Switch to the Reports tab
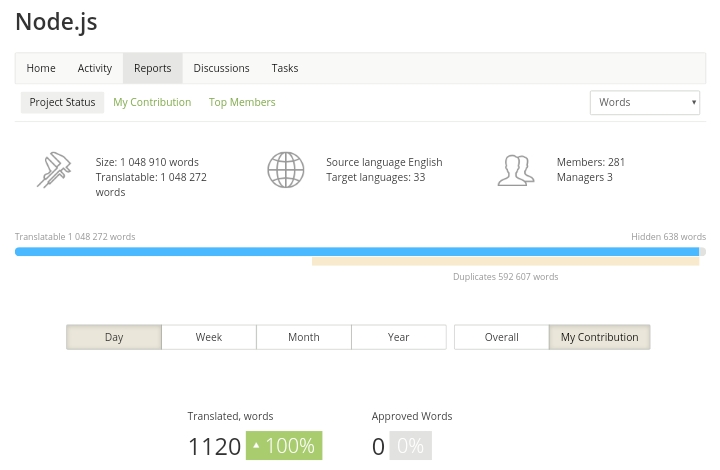This screenshot has height=470, width=720. point(153,68)
